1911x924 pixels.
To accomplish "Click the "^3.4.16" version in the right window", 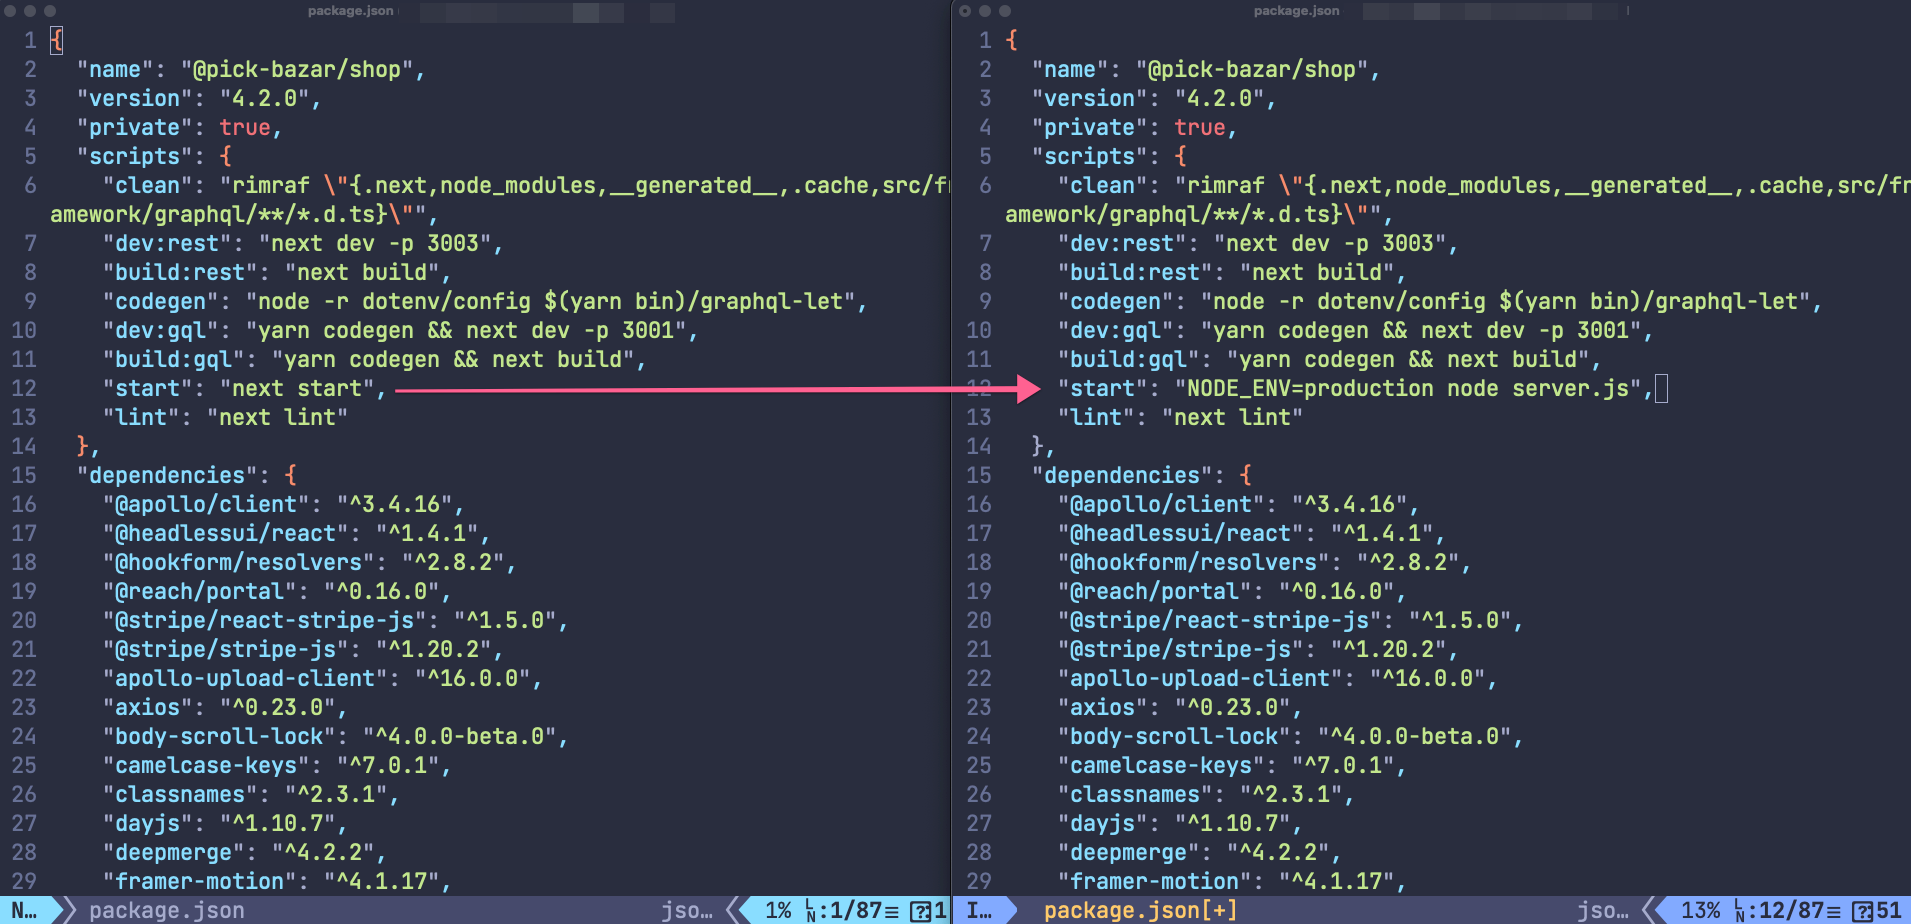I will pyautogui.click(x=1349, y=504).
